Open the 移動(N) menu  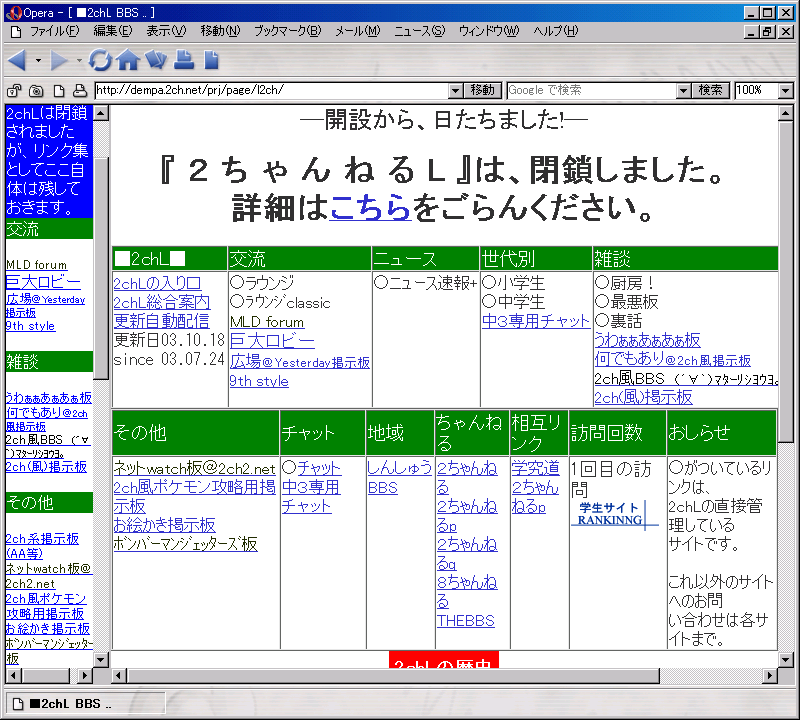(x=220, y=31)
